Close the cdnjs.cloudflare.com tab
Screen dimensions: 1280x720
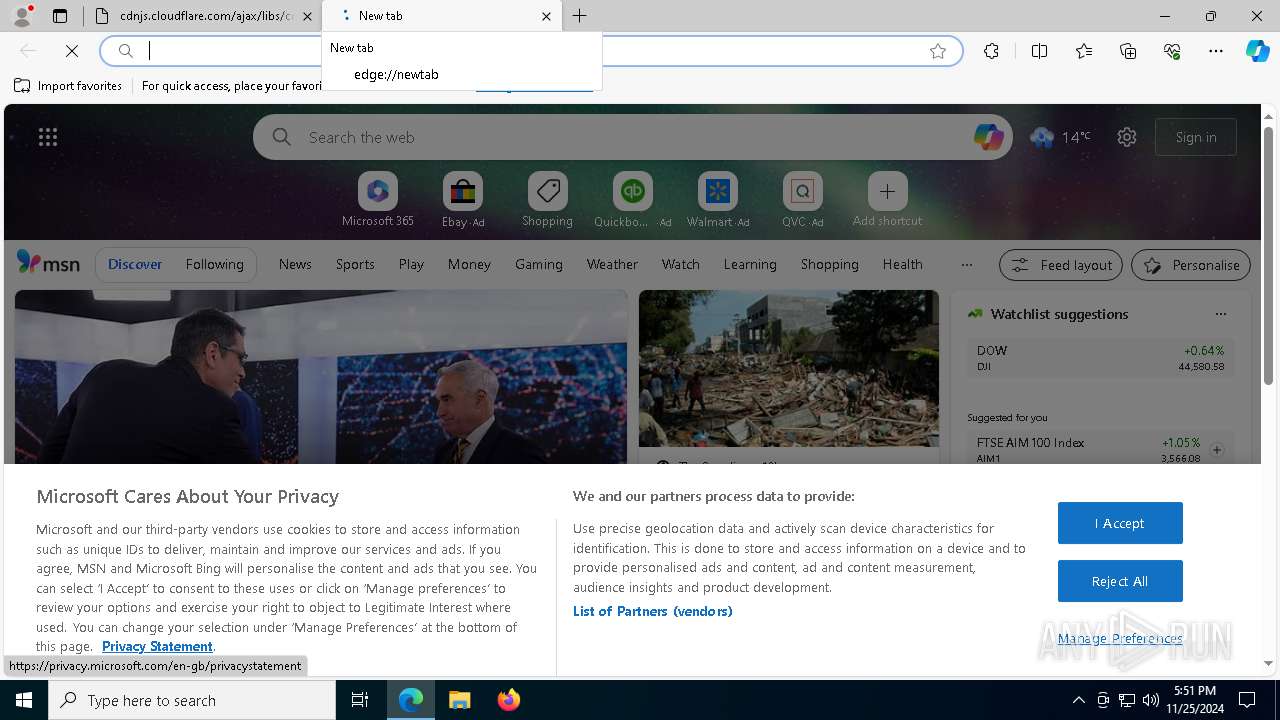tap(307, 16)
